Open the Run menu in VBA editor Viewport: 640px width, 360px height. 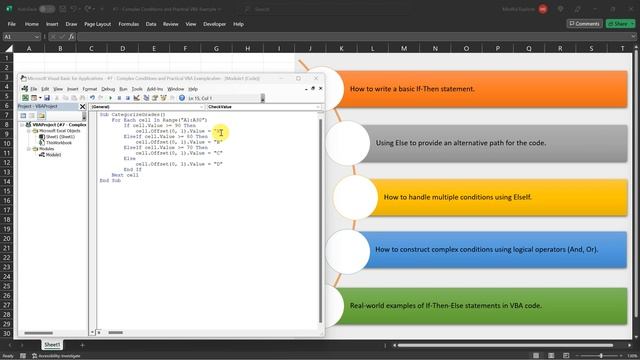click(123, 89)
